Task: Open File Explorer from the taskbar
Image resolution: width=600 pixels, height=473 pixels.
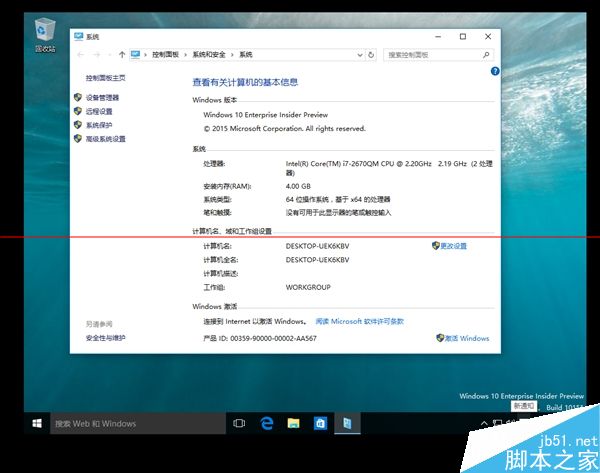Action: point(295,423)
